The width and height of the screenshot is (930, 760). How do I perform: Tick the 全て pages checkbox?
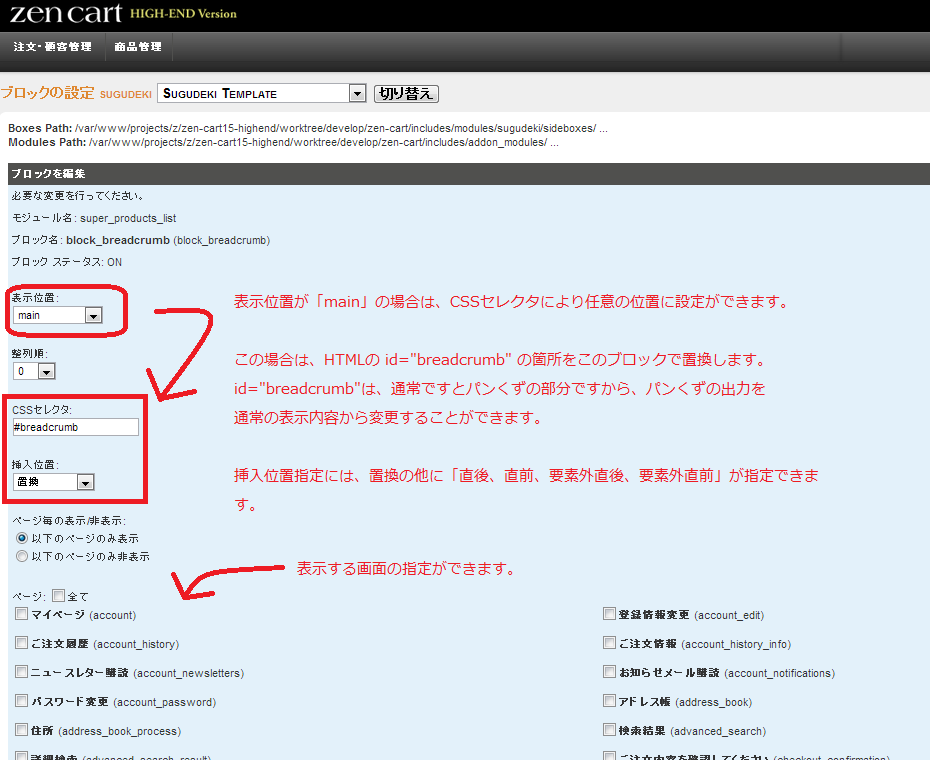tap(58, 595)
